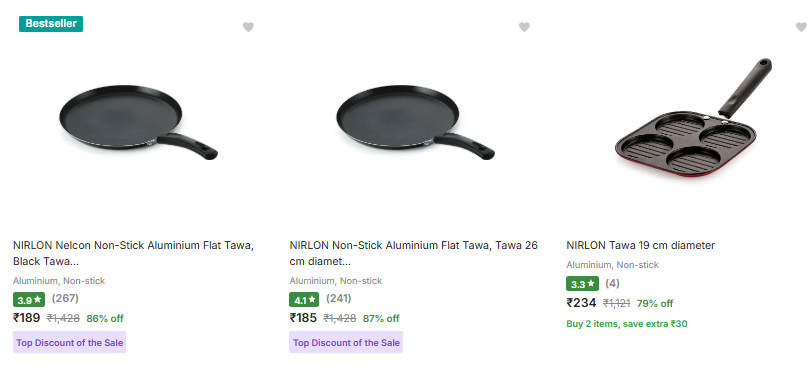Click the Bestseller badge
This screenshot has height=373, width=809.
tap(51, 24)
